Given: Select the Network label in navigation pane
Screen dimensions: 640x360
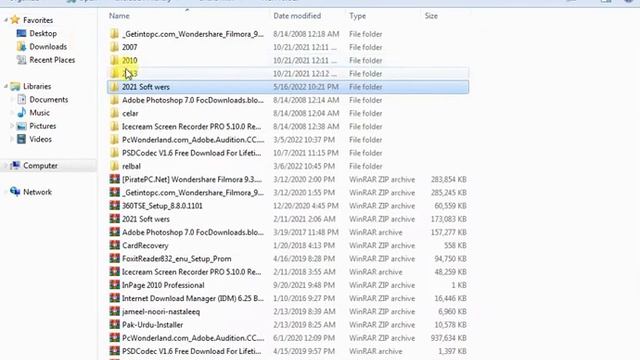Looking at the screenshot, I should [x=37, y=192].
